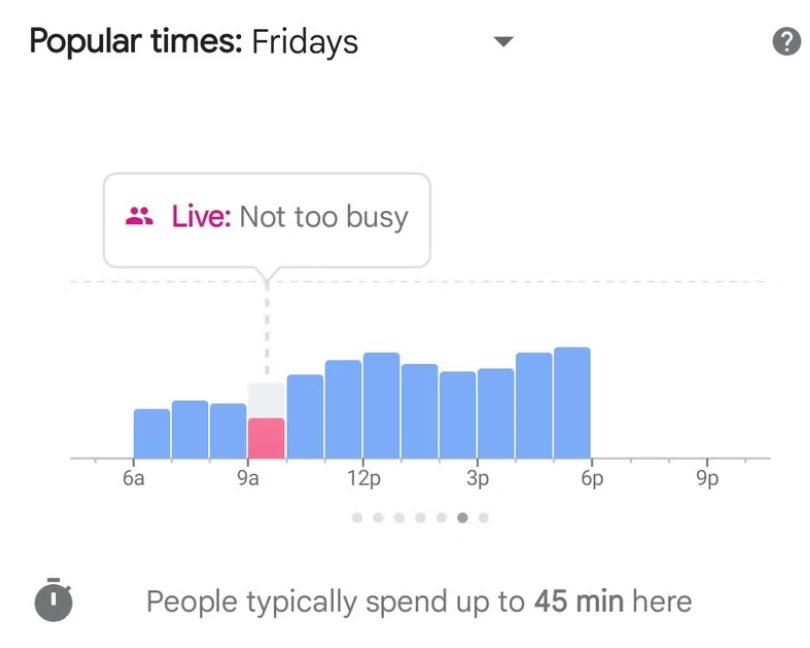Click the 9a axis label
The height and width of the screenshot is (648, 810).
[248, 479]
